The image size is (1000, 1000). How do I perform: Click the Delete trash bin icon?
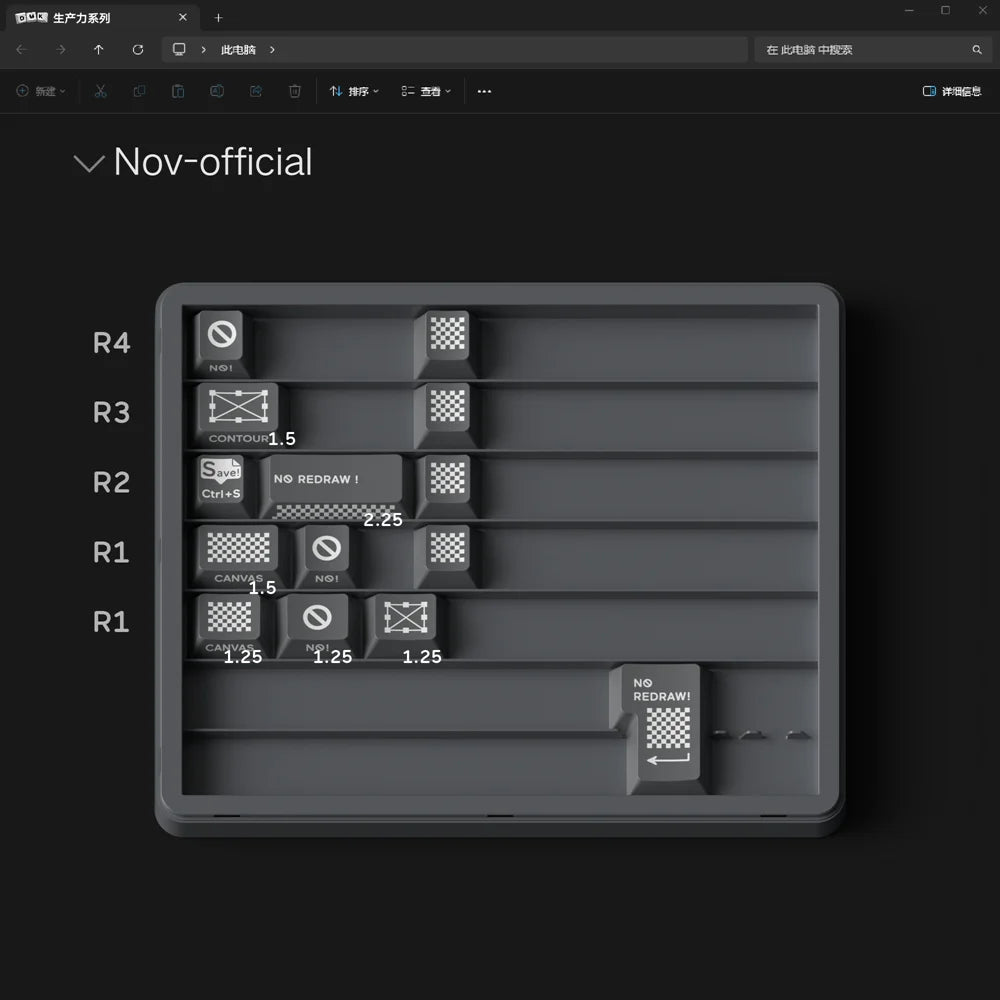295,91
